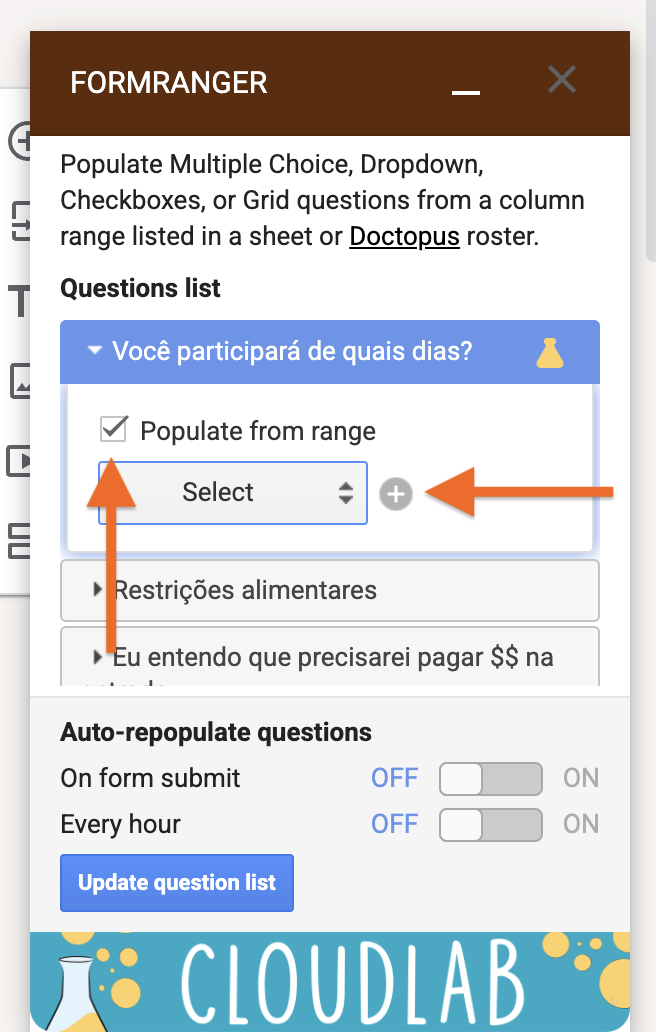Click the ON label for On form submit
656x1032 pixels.
[581, 778]
